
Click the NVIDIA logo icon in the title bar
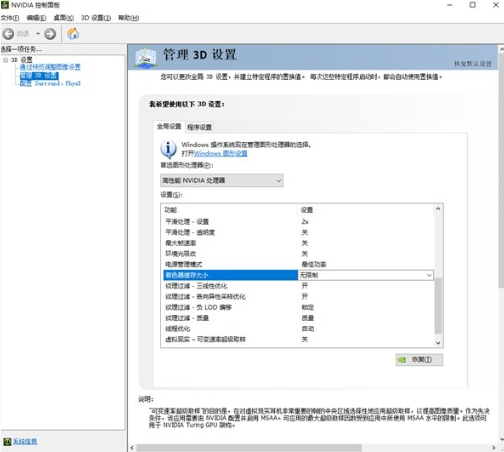[4, 5]
